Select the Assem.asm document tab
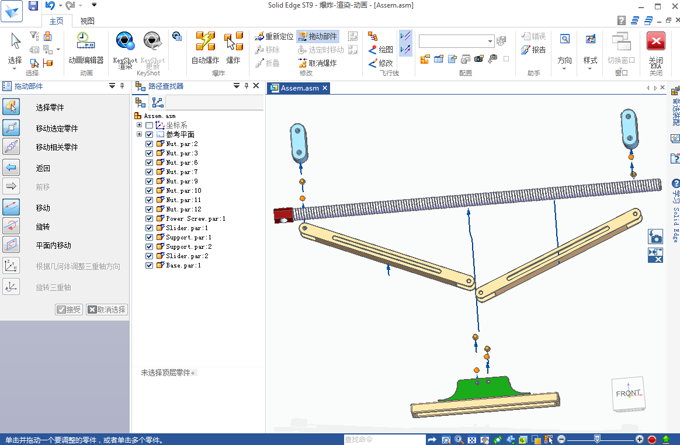680x445 pixels. 299,88
